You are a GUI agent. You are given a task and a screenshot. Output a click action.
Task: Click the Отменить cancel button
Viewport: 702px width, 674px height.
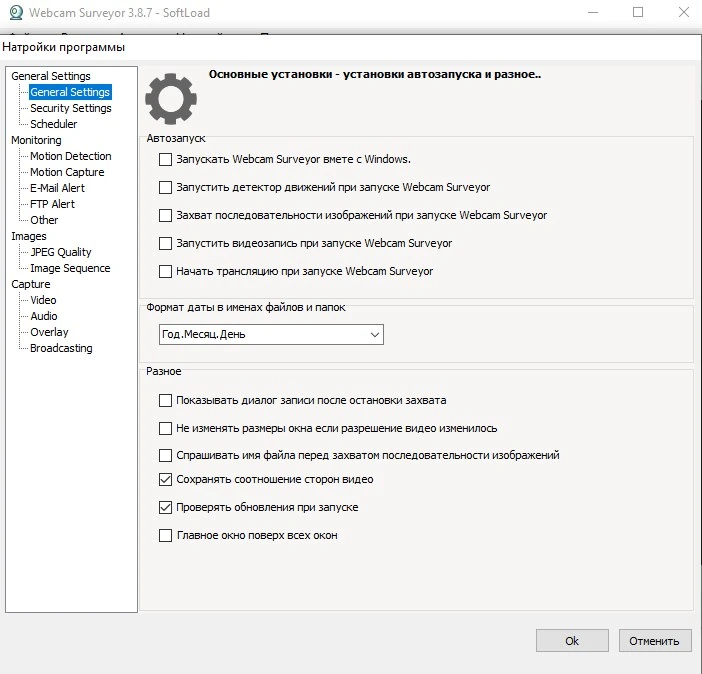click(655, 641)
